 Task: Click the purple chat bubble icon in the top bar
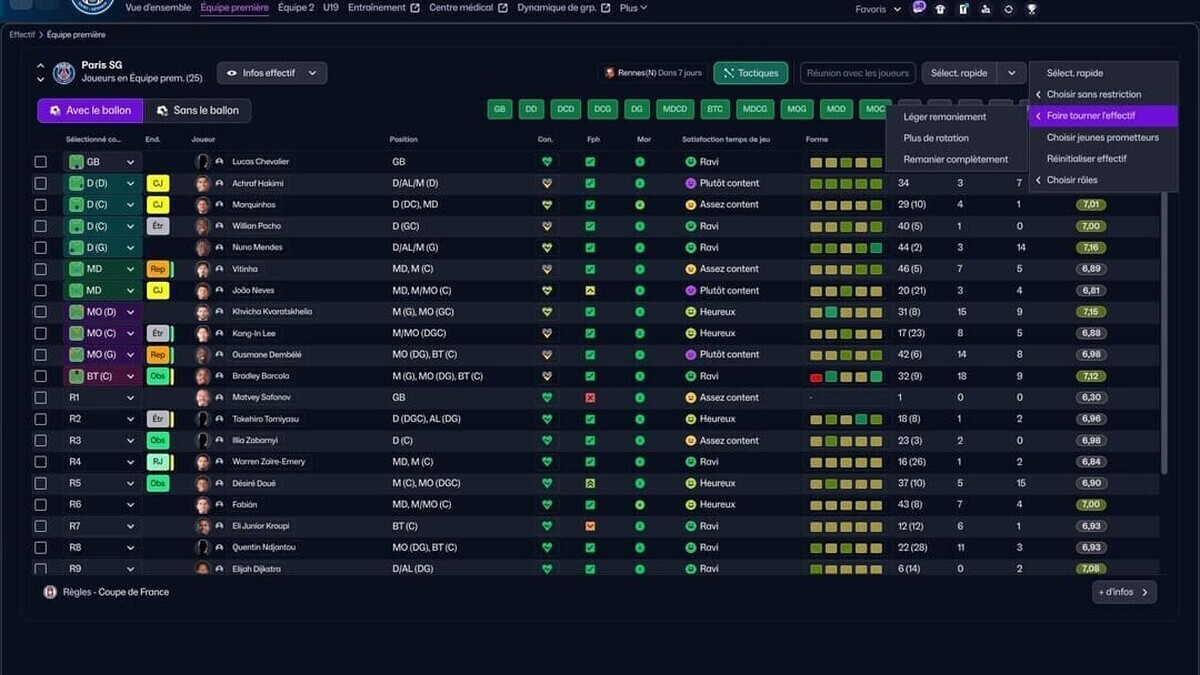(919, 8)
